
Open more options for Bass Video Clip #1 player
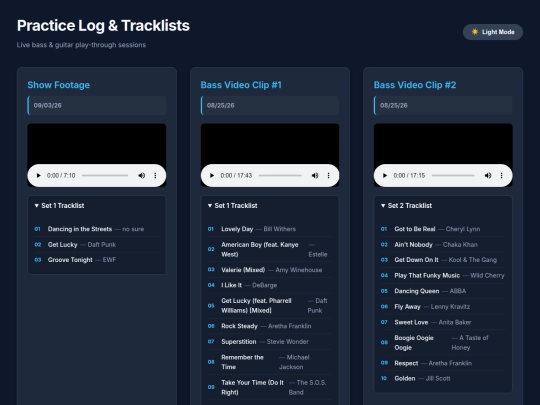tap(329, 176)
